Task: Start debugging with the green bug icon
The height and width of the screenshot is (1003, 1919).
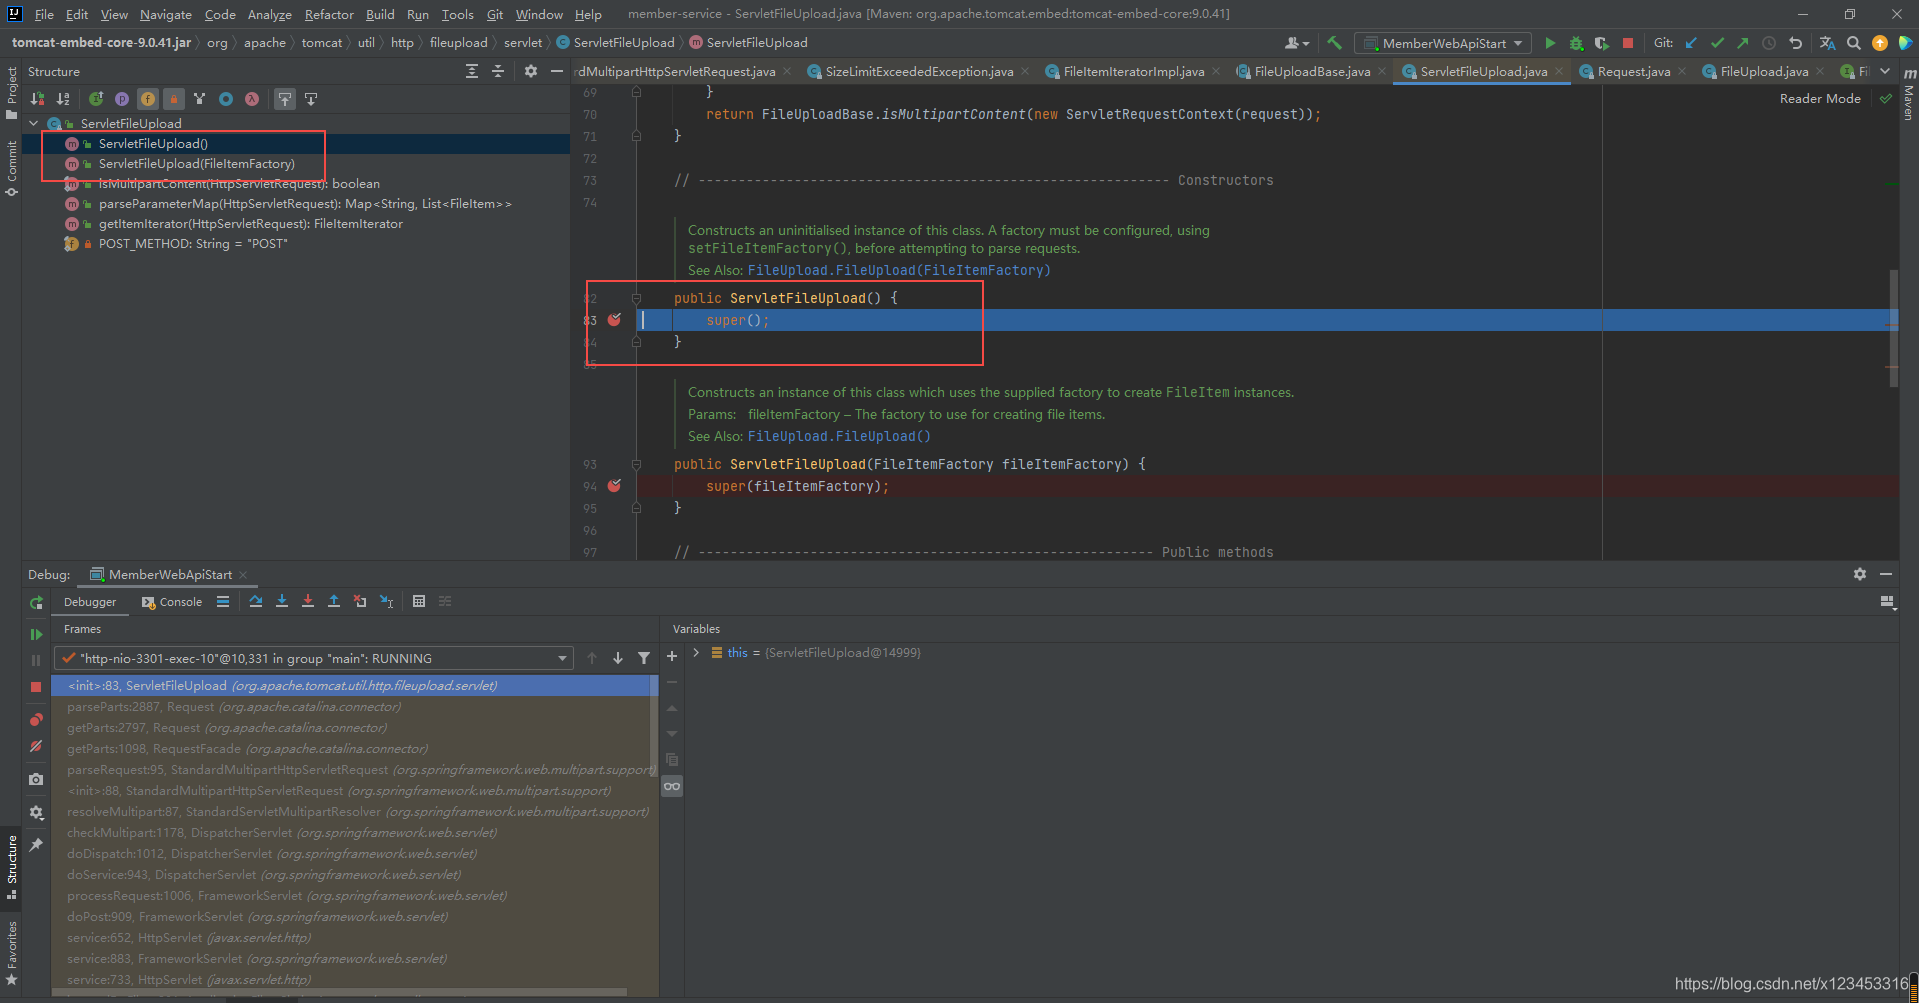Action: coord(1576,43)
